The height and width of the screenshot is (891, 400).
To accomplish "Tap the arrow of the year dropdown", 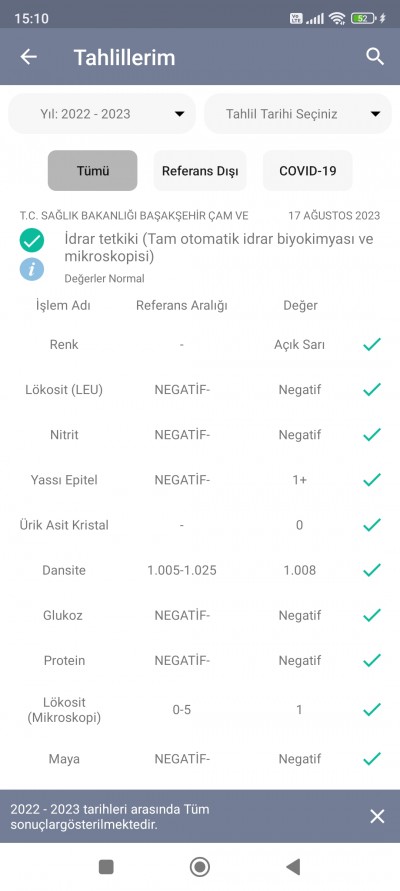I will (x=180, y=114).
